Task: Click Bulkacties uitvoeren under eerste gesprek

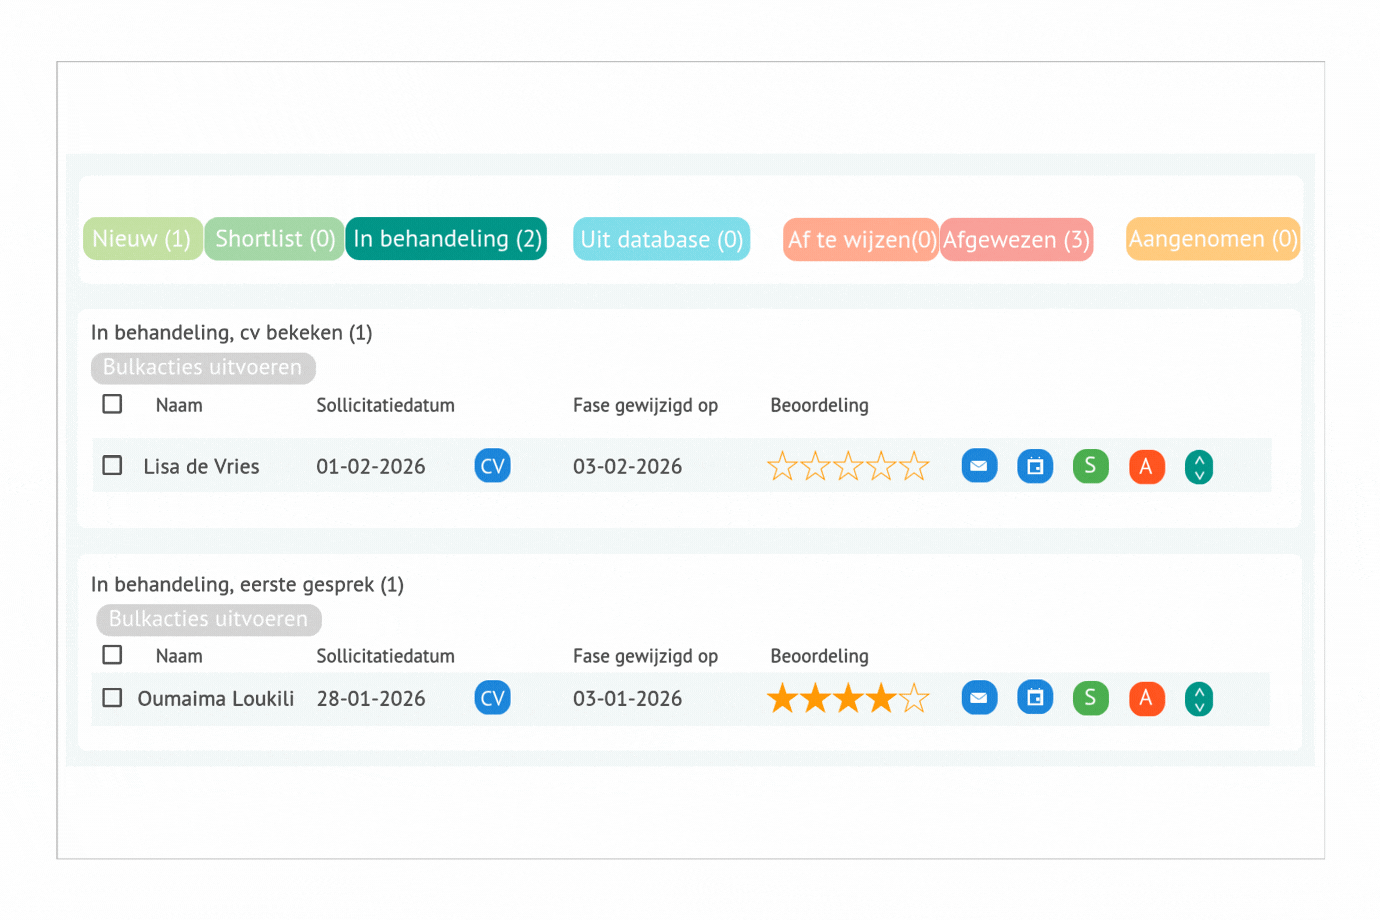Action: click(209, 620)
